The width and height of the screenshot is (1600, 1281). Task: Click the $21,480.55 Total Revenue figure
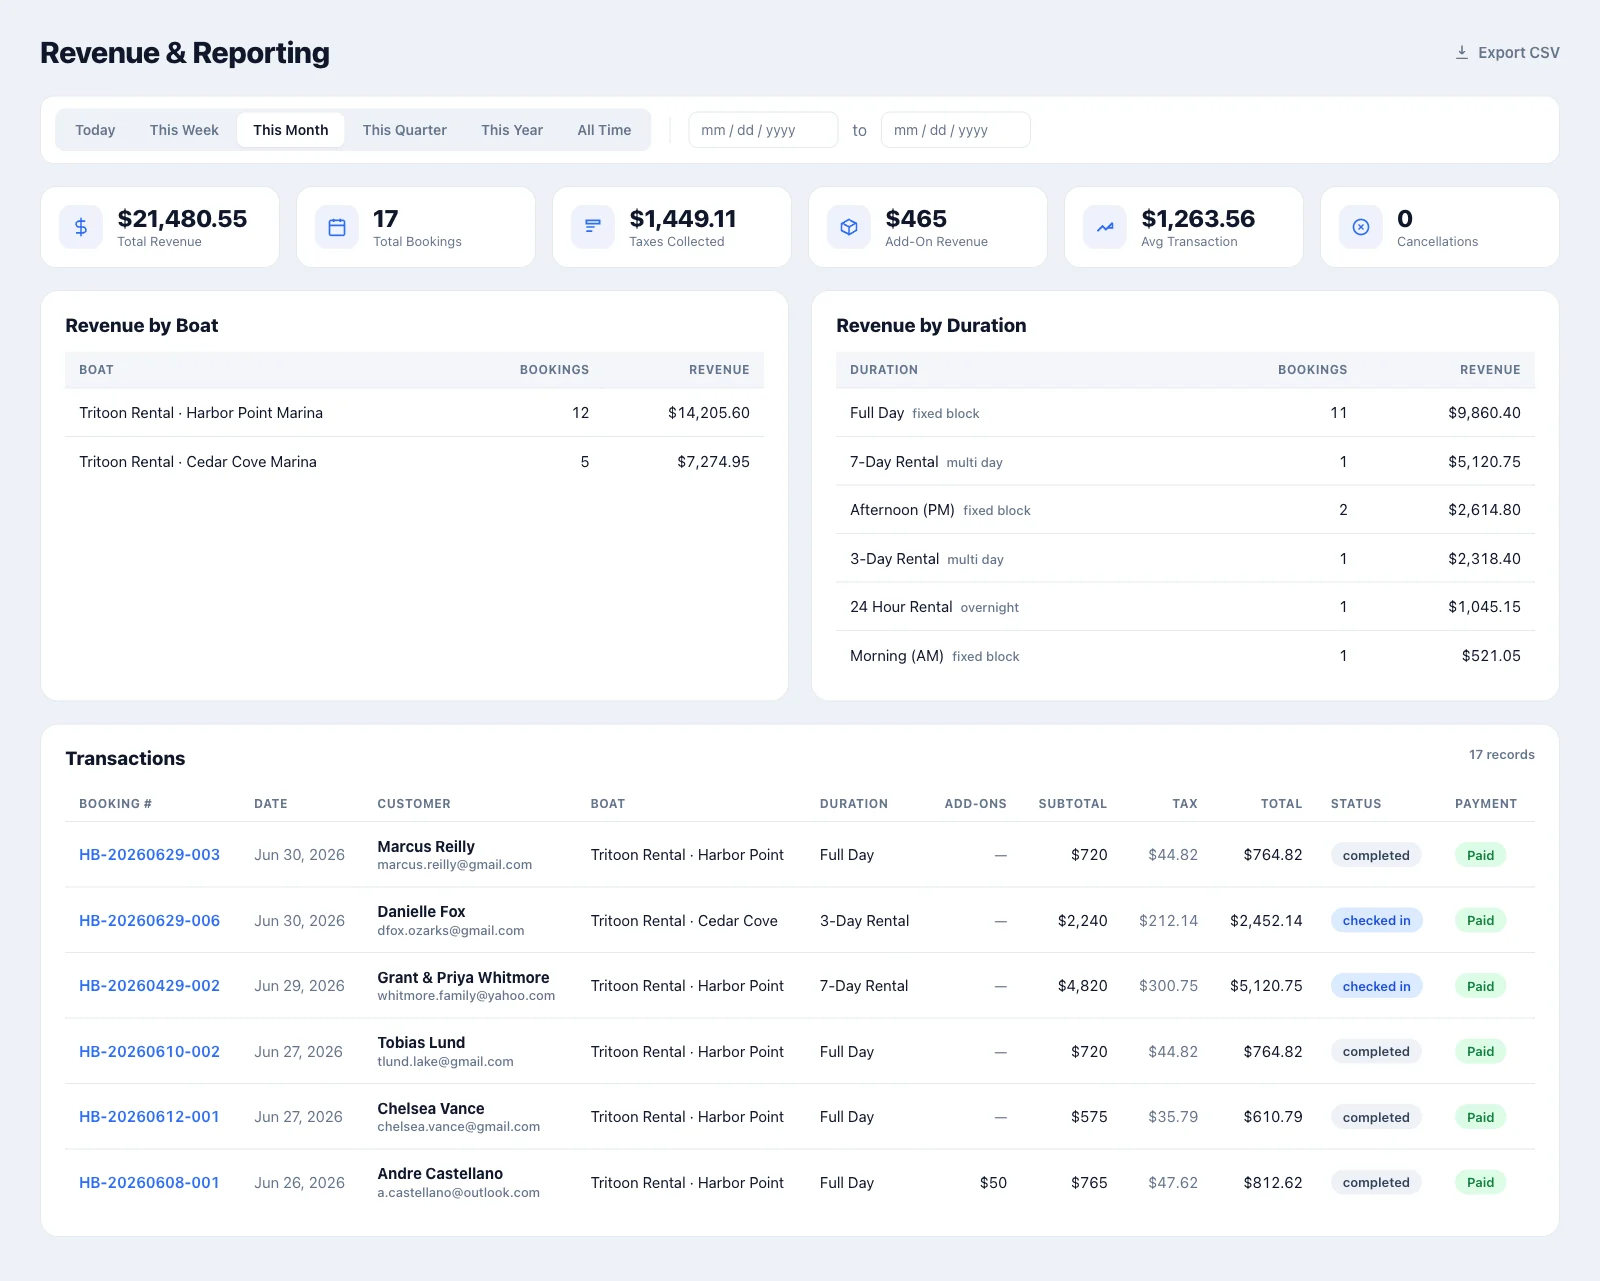[182, 219]
